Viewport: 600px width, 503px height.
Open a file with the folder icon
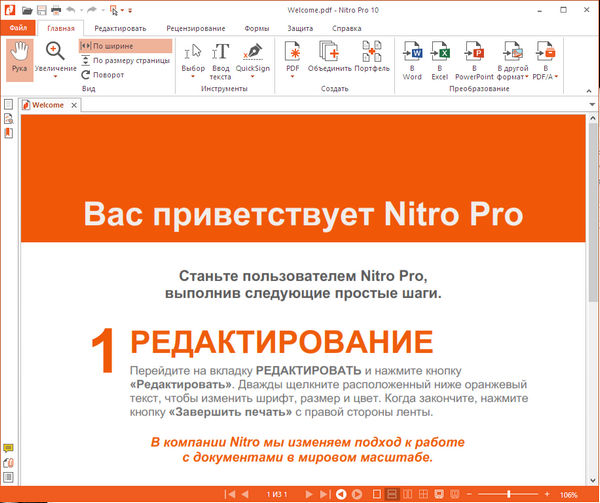27,10
